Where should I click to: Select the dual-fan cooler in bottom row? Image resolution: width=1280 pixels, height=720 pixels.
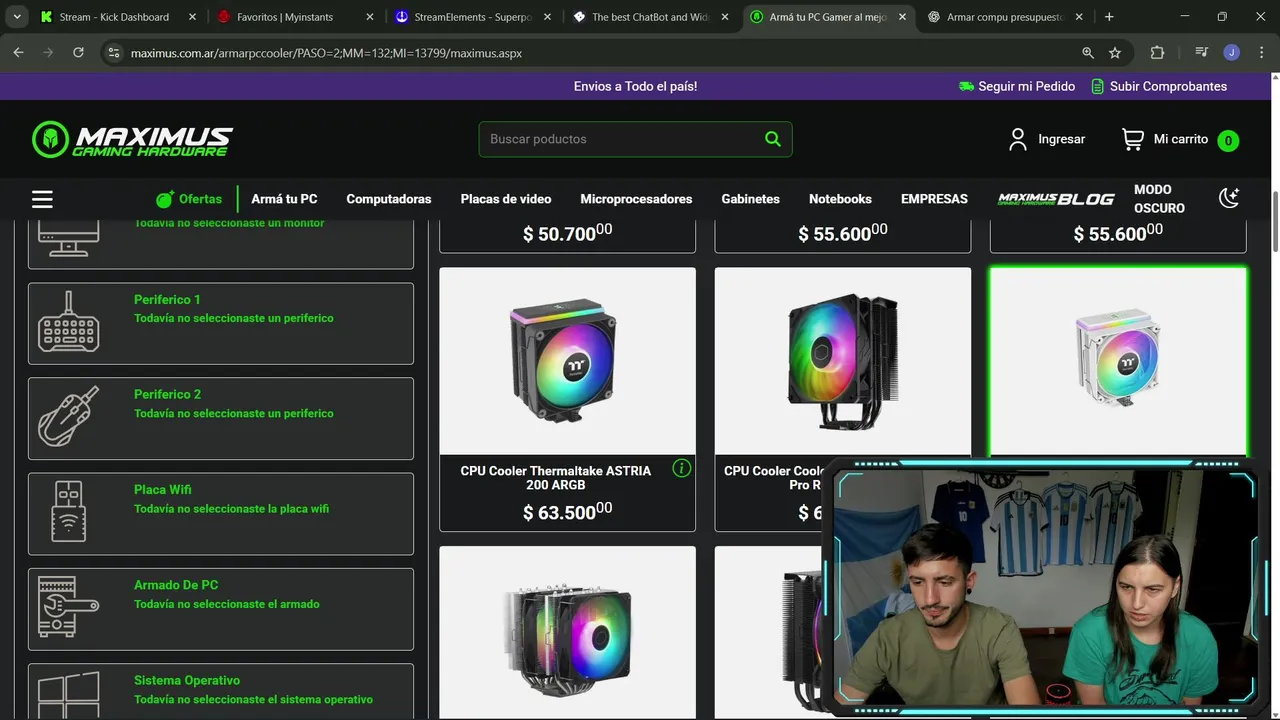pos(567,631)
